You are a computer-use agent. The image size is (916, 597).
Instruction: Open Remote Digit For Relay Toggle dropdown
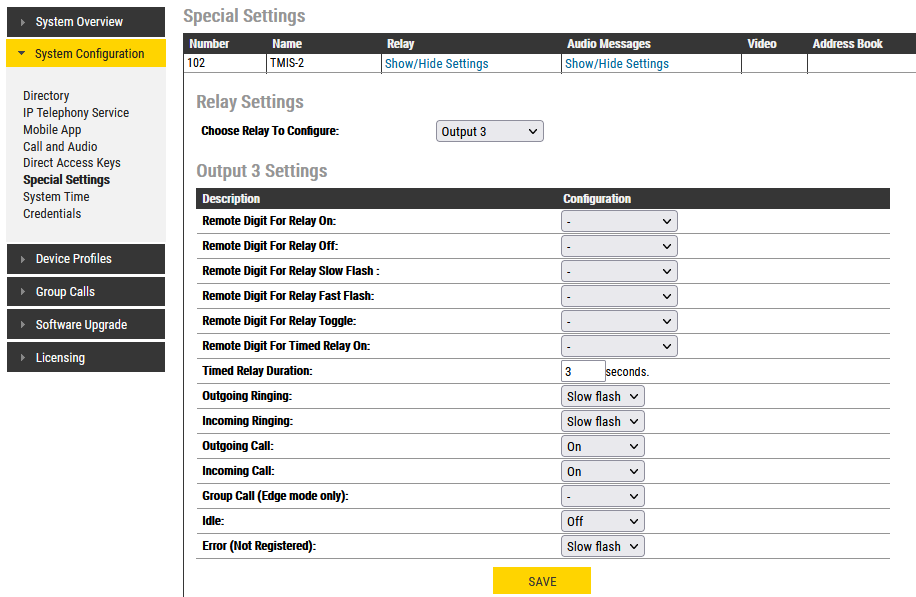[619, 321]
